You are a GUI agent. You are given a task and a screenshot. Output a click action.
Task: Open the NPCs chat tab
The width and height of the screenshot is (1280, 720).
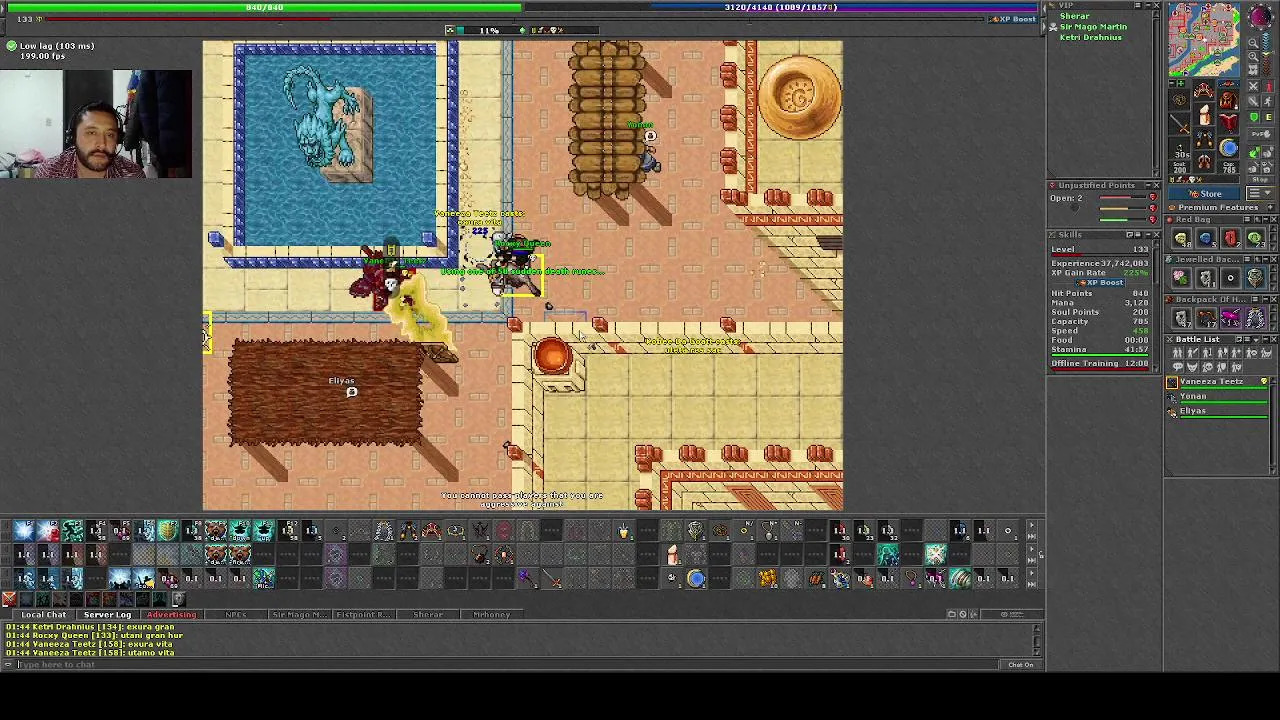235,614
